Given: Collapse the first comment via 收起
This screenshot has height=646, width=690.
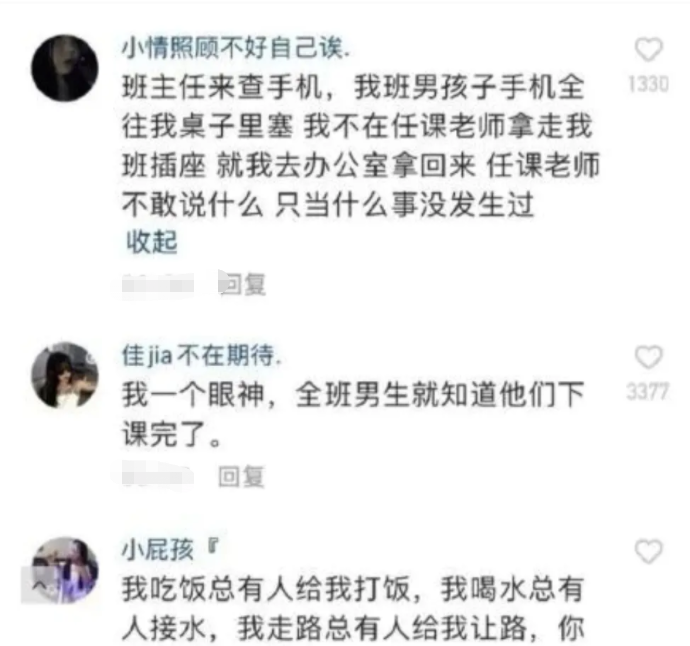Looking at the screenshot, I should [152, 242].
